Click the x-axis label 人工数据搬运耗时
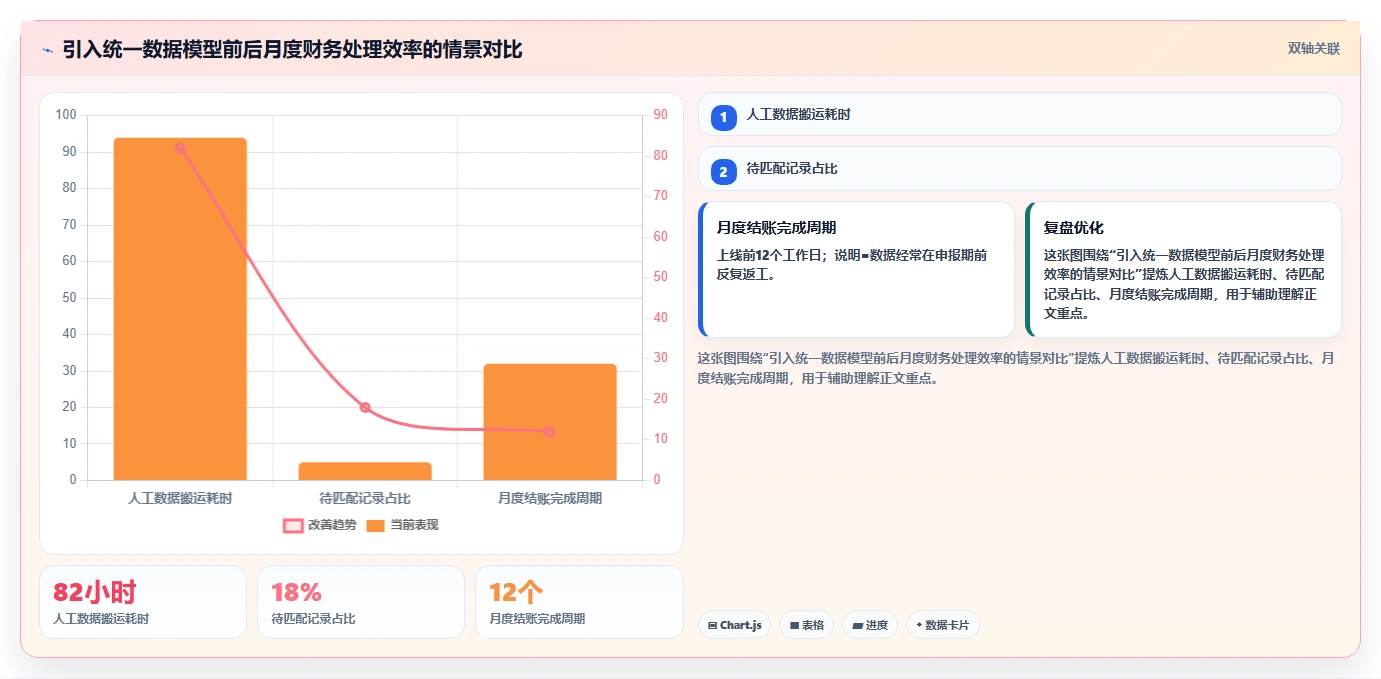 click(x=180, y=497)
